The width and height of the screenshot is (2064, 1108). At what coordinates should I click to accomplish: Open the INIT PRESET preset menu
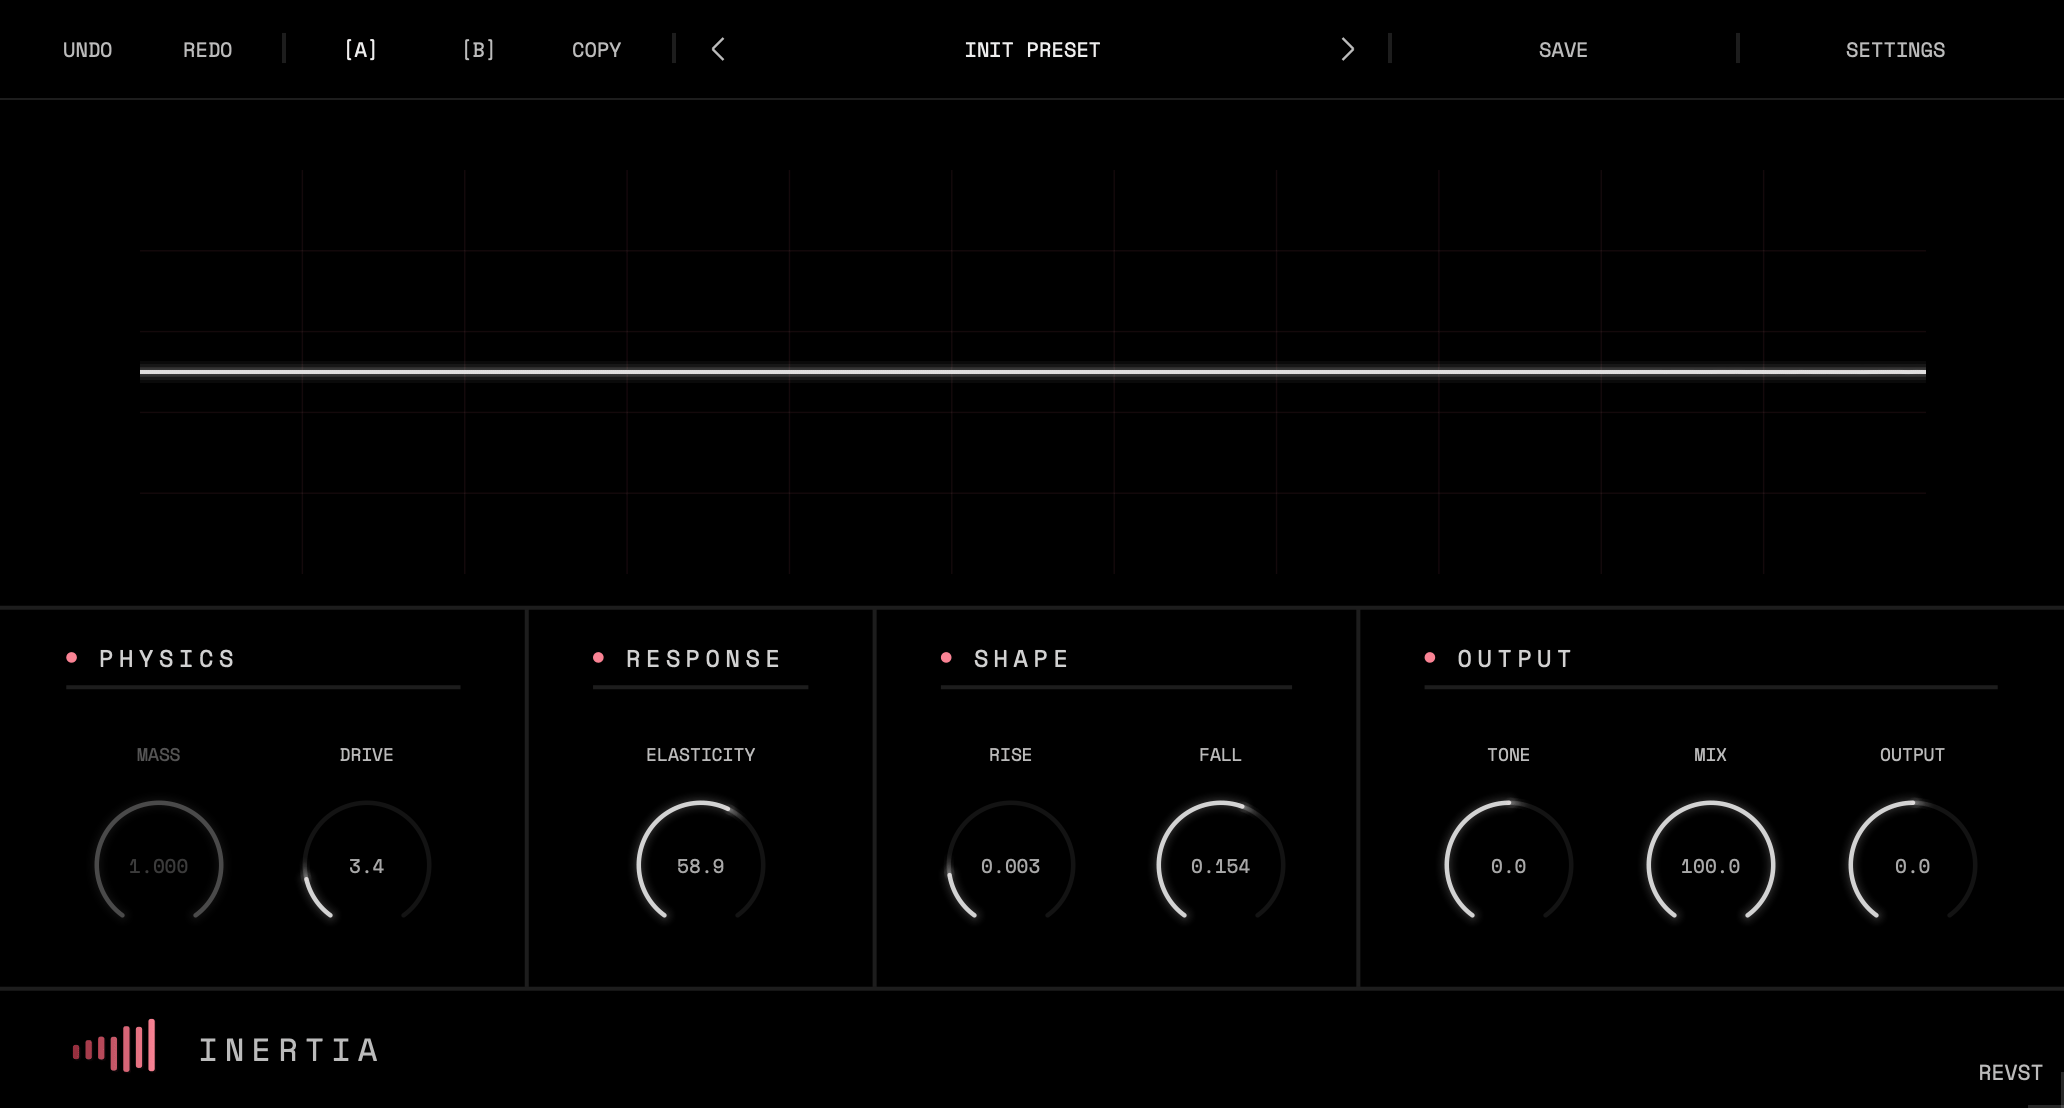[1032, 50]
